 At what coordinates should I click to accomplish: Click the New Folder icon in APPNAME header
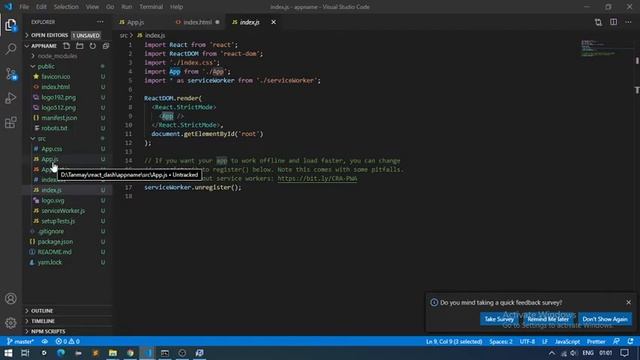80,46
